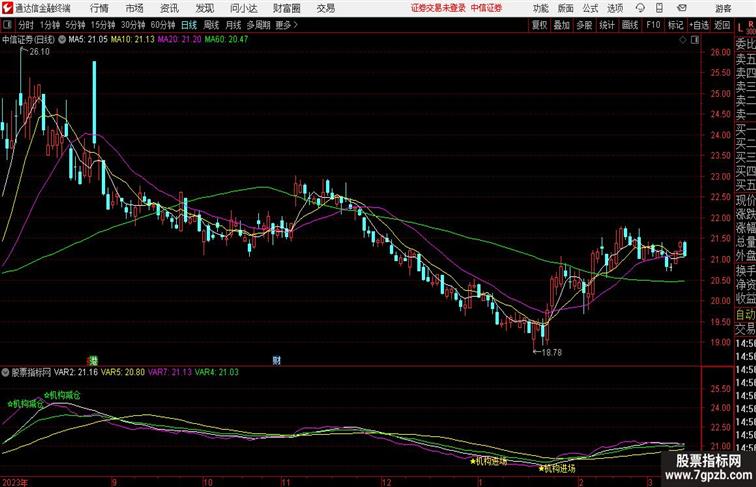
Task: Click the green 港 marker on chart bottom
Action: pos(94,360)
